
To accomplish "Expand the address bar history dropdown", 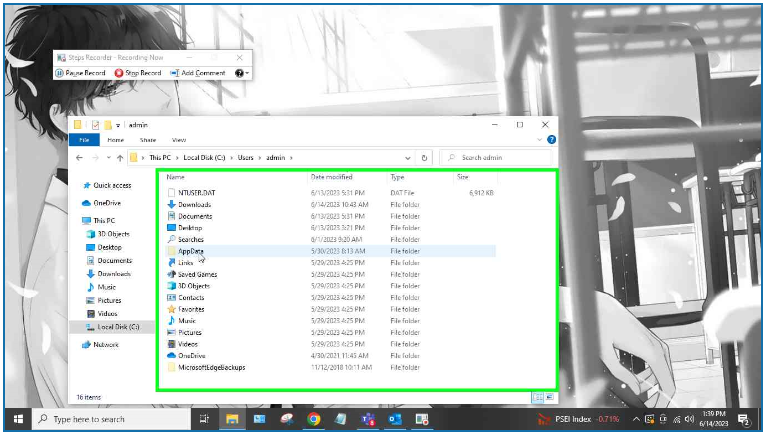I will 408,158.
